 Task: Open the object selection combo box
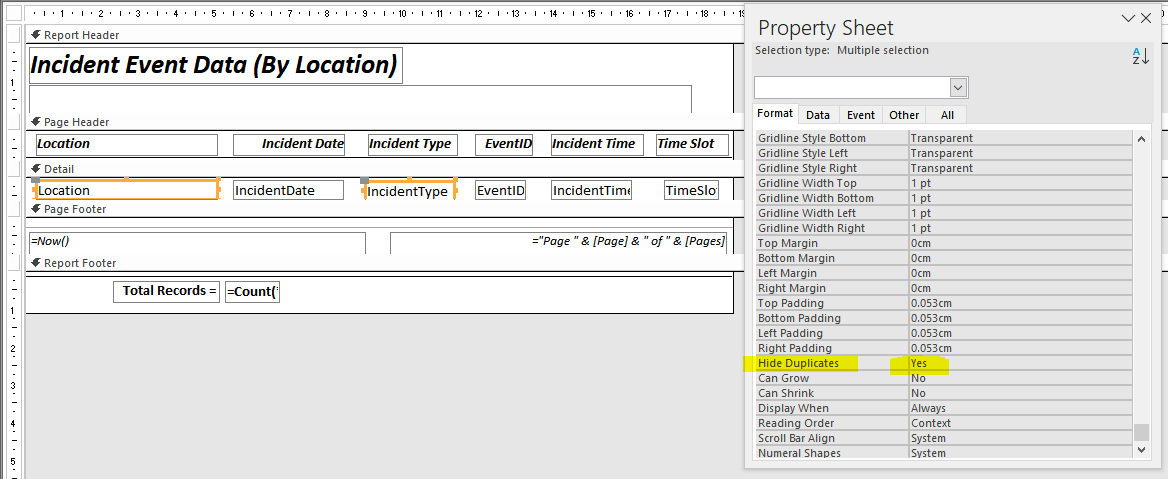pos(861,87)
